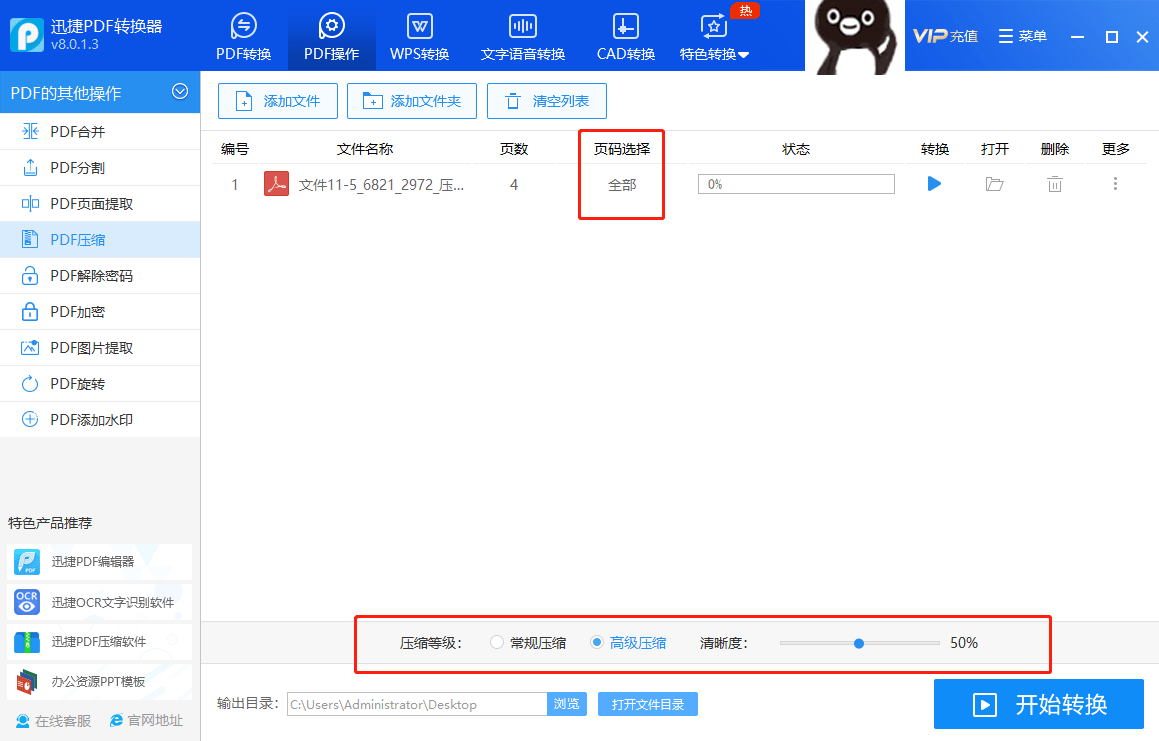The height and width of the screenshot is (741, 1159).
Task: Click 打开文件目录 button
Action: pyautogui.click(x=648, y=704)
